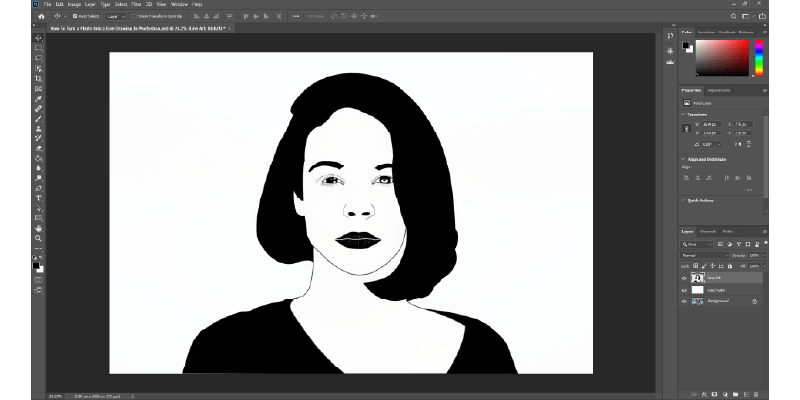The image size is (800, 400).
Task: Toggle visibility of the Line Art layer
Action: click(x=685, y=278)
